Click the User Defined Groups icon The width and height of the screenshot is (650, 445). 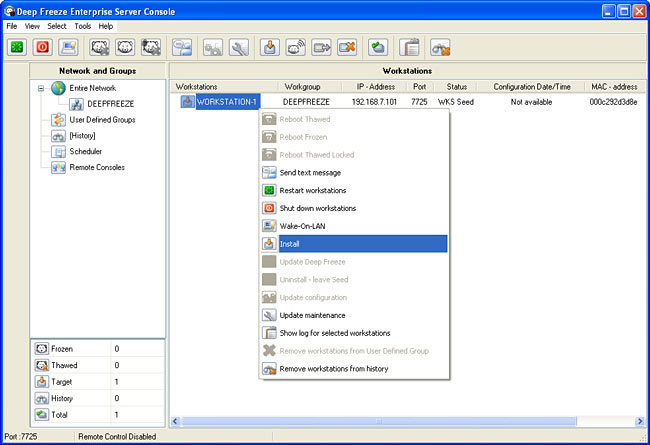(58, 120)
